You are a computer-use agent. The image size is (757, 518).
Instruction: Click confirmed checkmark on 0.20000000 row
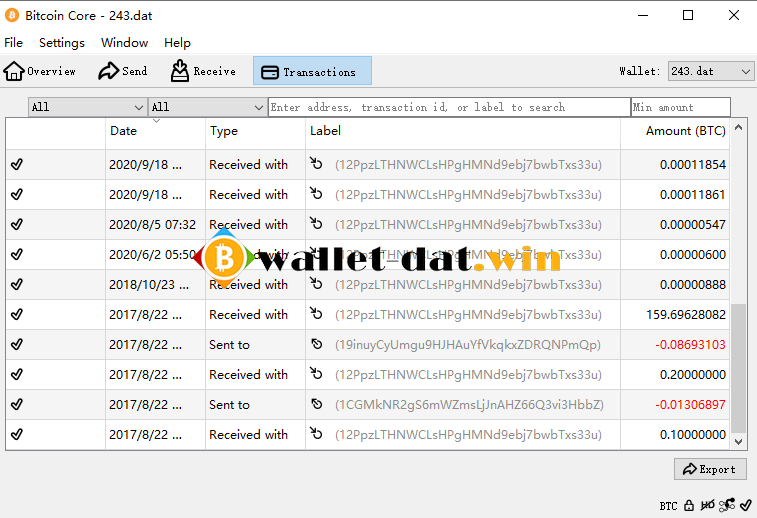coord(17,374)
